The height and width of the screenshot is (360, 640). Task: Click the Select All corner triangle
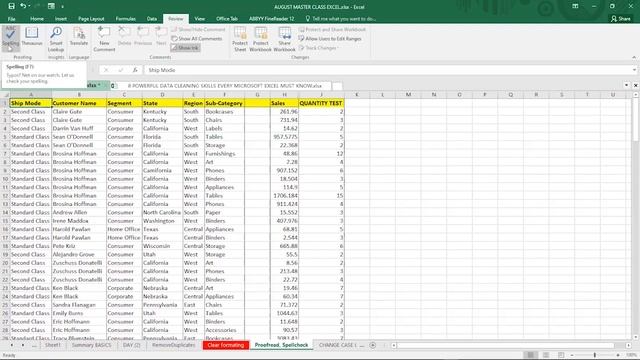pyautogui.click(x=6, y=95)
